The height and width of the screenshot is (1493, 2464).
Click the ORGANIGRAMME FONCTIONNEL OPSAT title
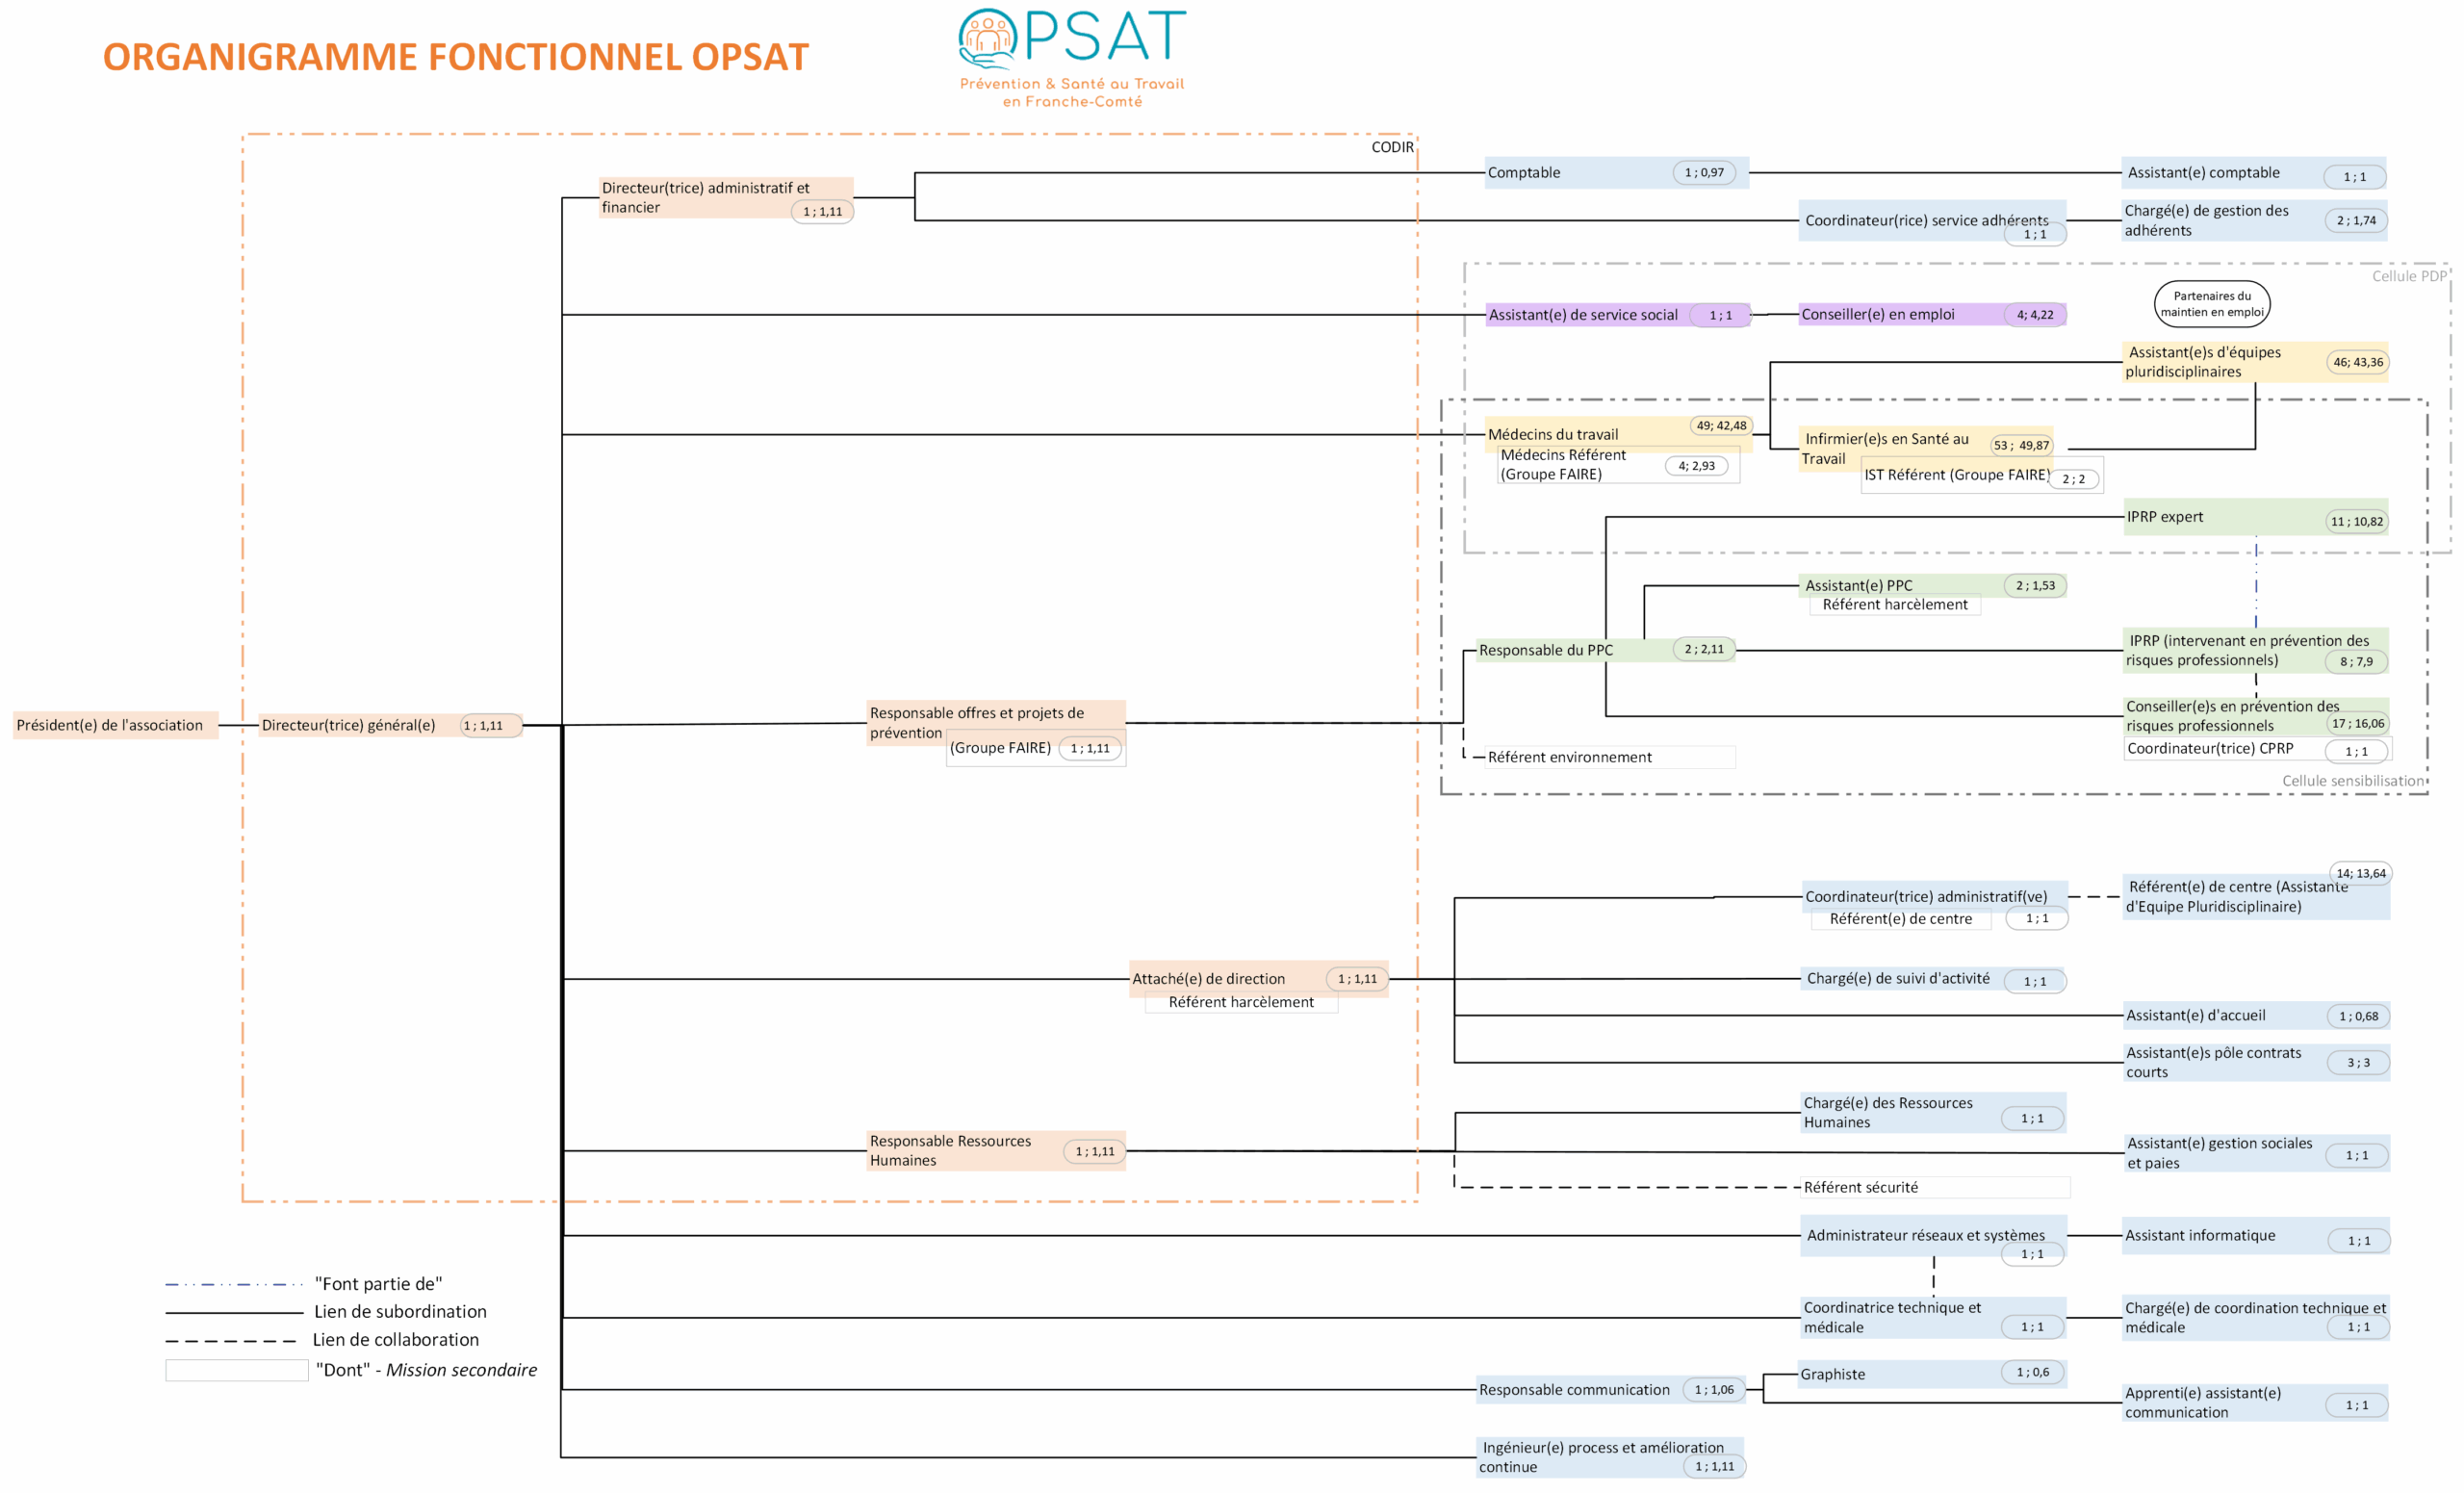(x=455, y=57)
